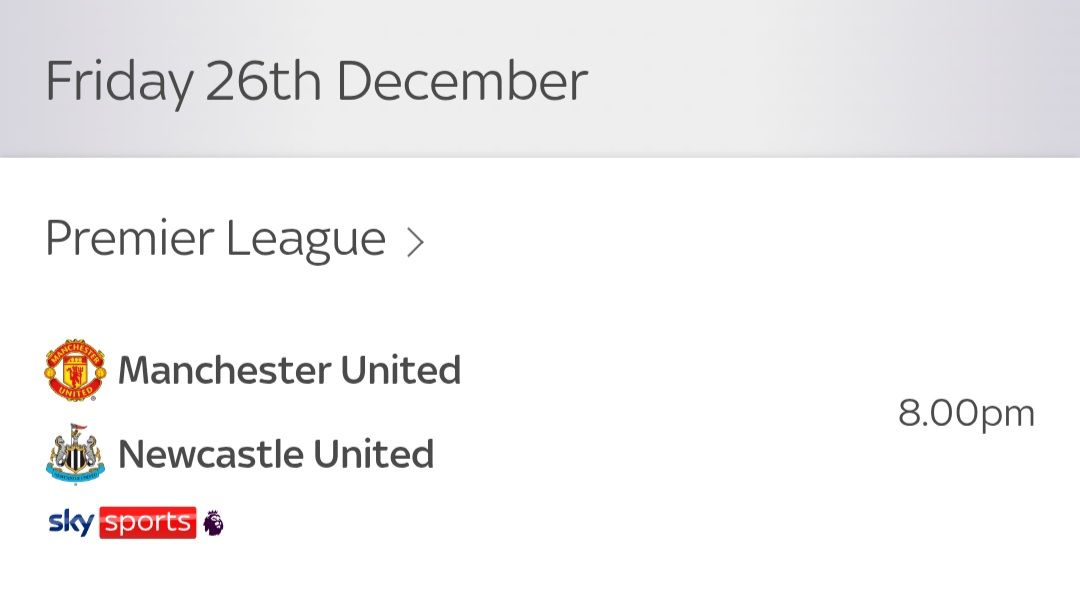Click the red 'sports' badge
Viewport: 1080px width, 613px height.
point(147,522)
